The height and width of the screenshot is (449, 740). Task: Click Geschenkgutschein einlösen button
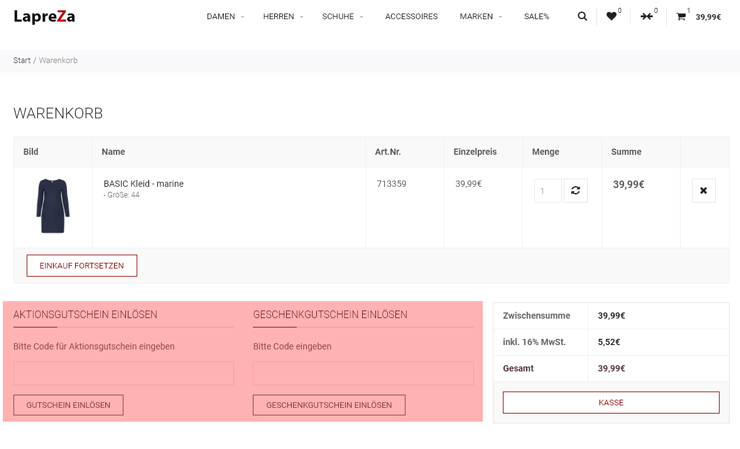click(329, 405)
